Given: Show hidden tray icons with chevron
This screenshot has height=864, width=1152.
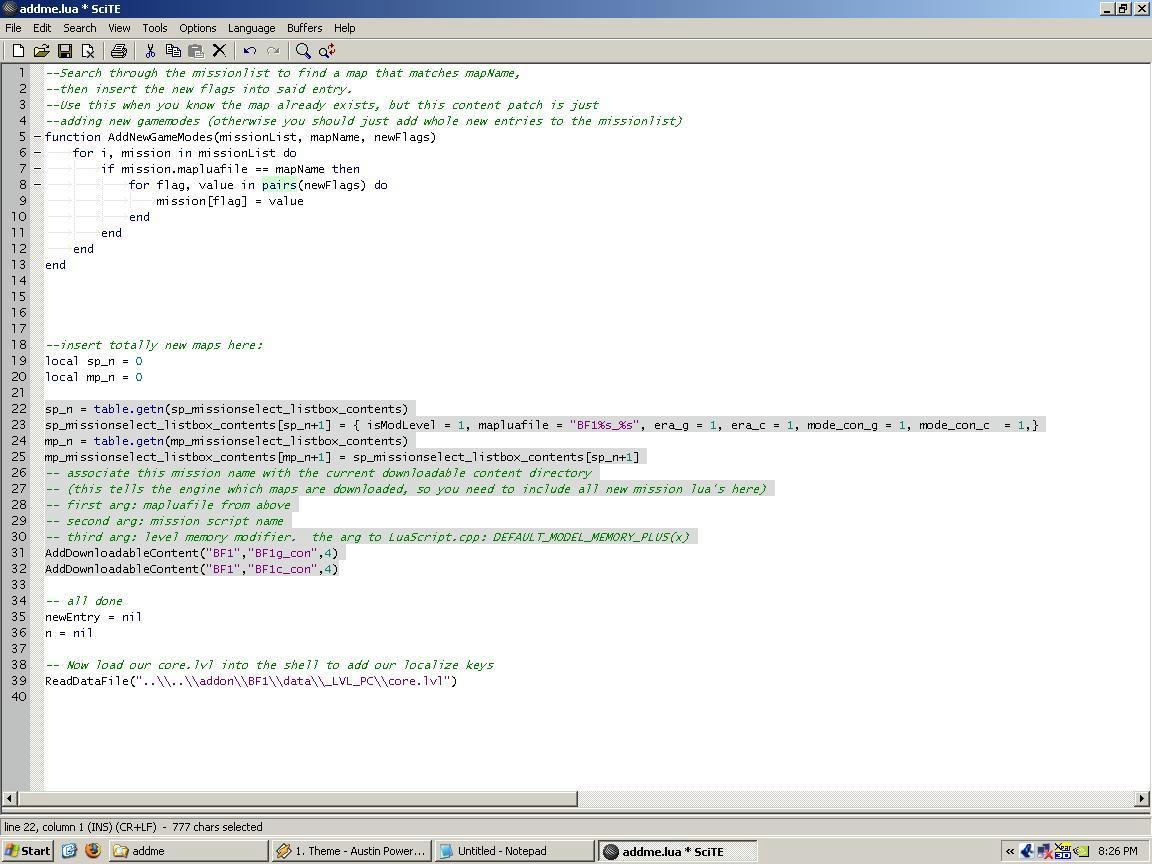Looking at the screenshot, I should [x=1010, y=852].
